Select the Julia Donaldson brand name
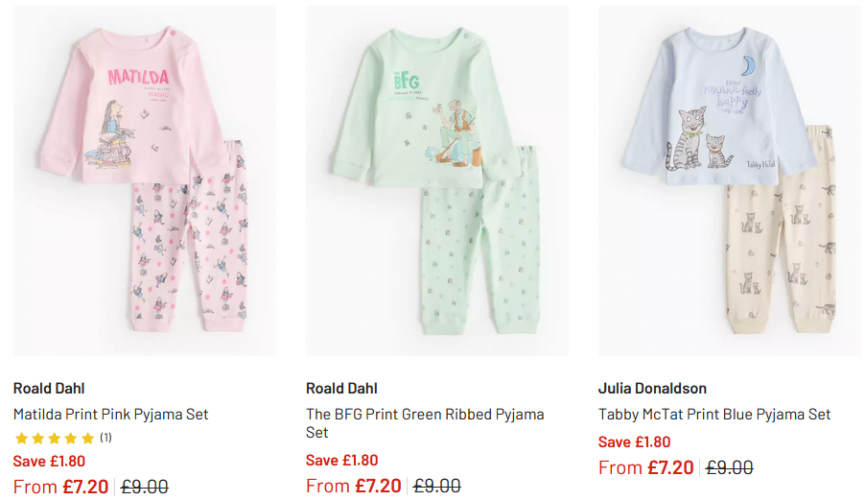 pos(652,388)
